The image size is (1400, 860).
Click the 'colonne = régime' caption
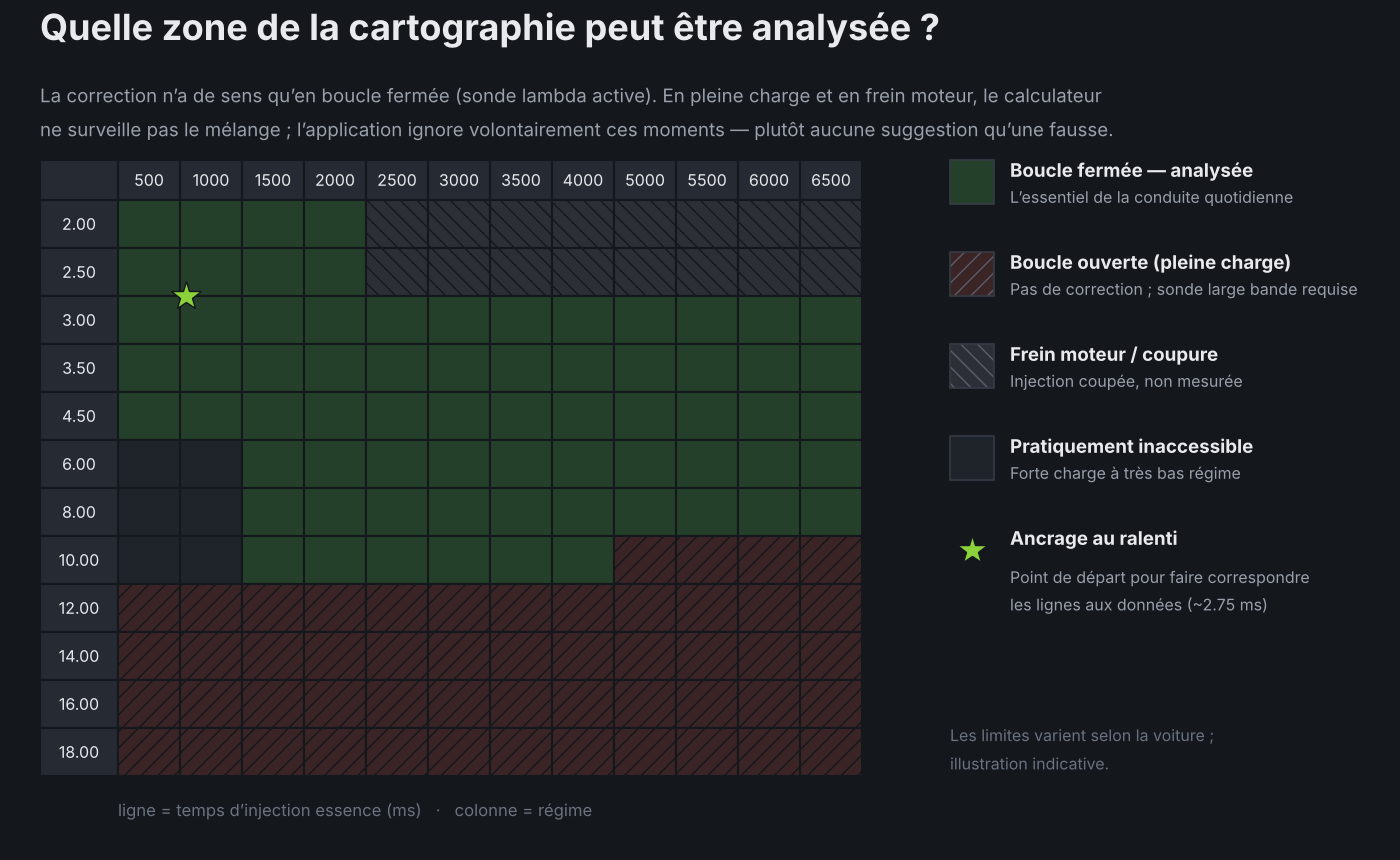click(x=523, y=810)
